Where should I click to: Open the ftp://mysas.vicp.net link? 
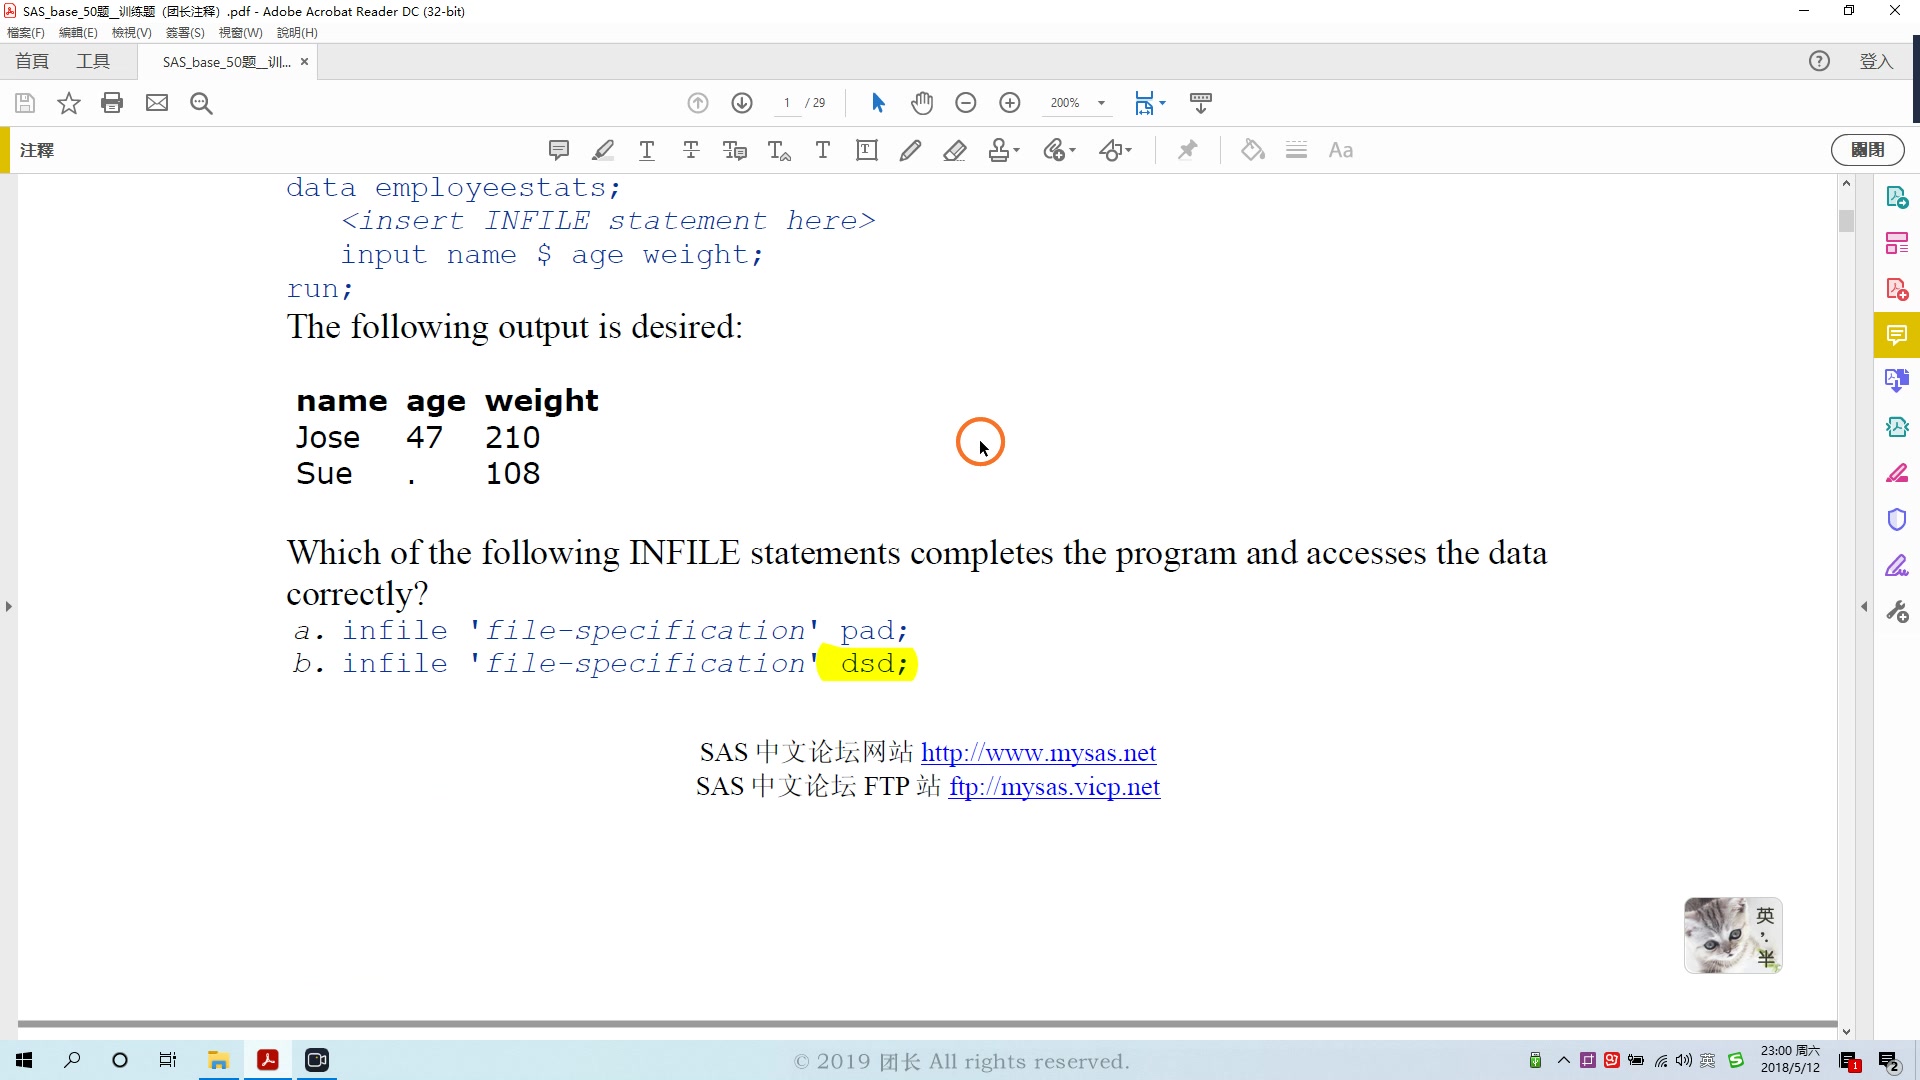click(x=1054, y=787)
